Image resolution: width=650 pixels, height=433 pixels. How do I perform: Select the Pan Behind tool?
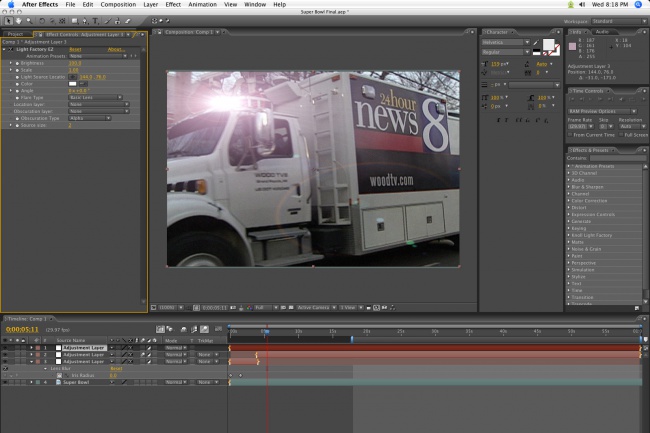click(x=62, y=21)
